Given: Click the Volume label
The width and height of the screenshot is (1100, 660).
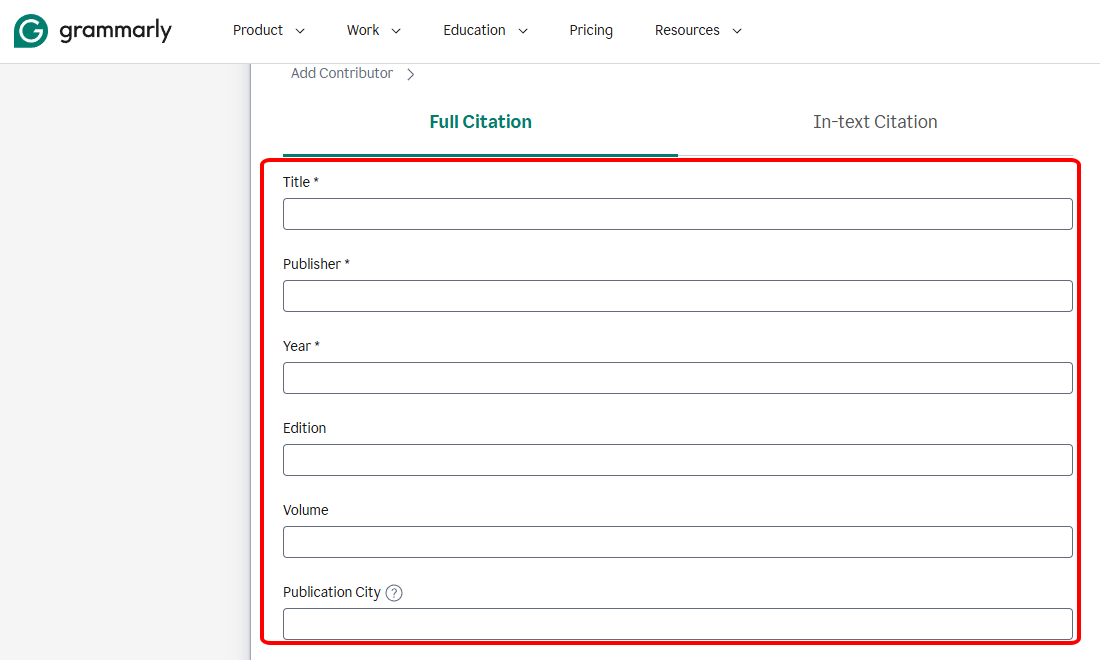Looking at the screenshot, I should tap(306, 511).
